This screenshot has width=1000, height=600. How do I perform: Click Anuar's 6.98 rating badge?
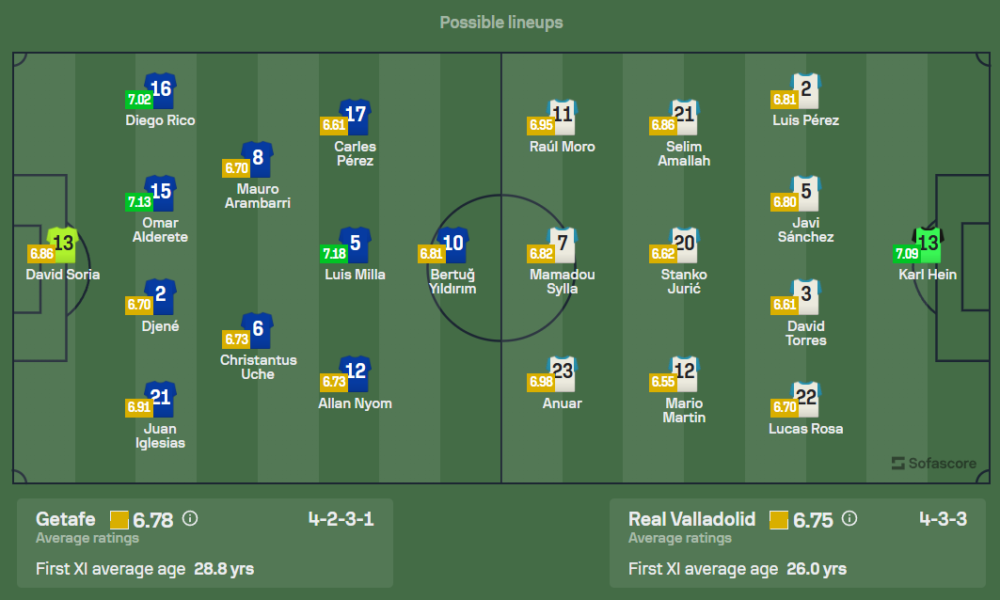[541, 382]
